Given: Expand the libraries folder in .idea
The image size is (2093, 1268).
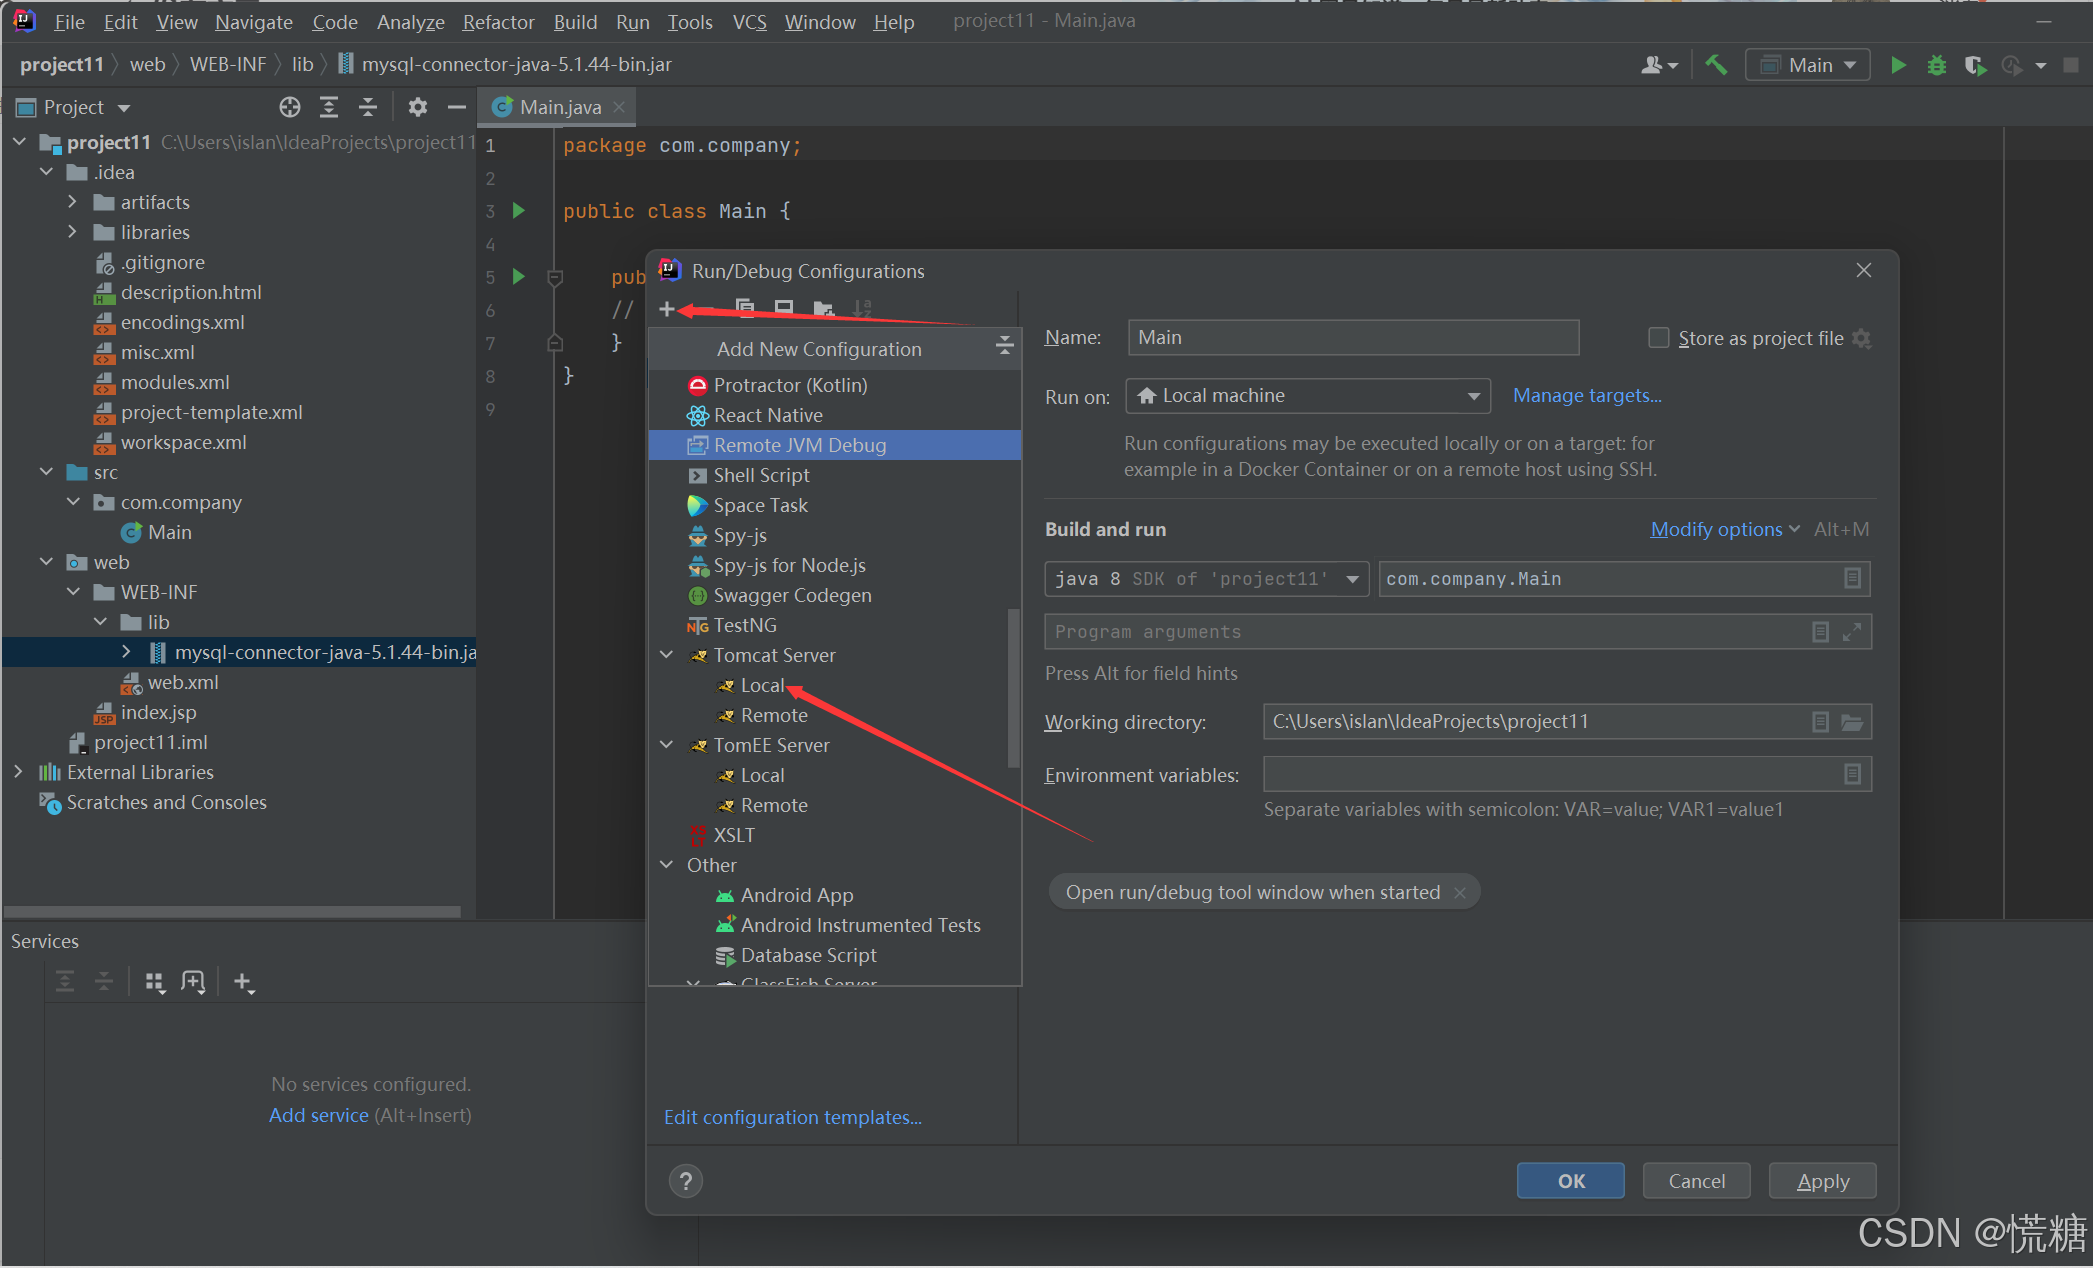Looking at the screenshot, I should [x=72, y=232].
